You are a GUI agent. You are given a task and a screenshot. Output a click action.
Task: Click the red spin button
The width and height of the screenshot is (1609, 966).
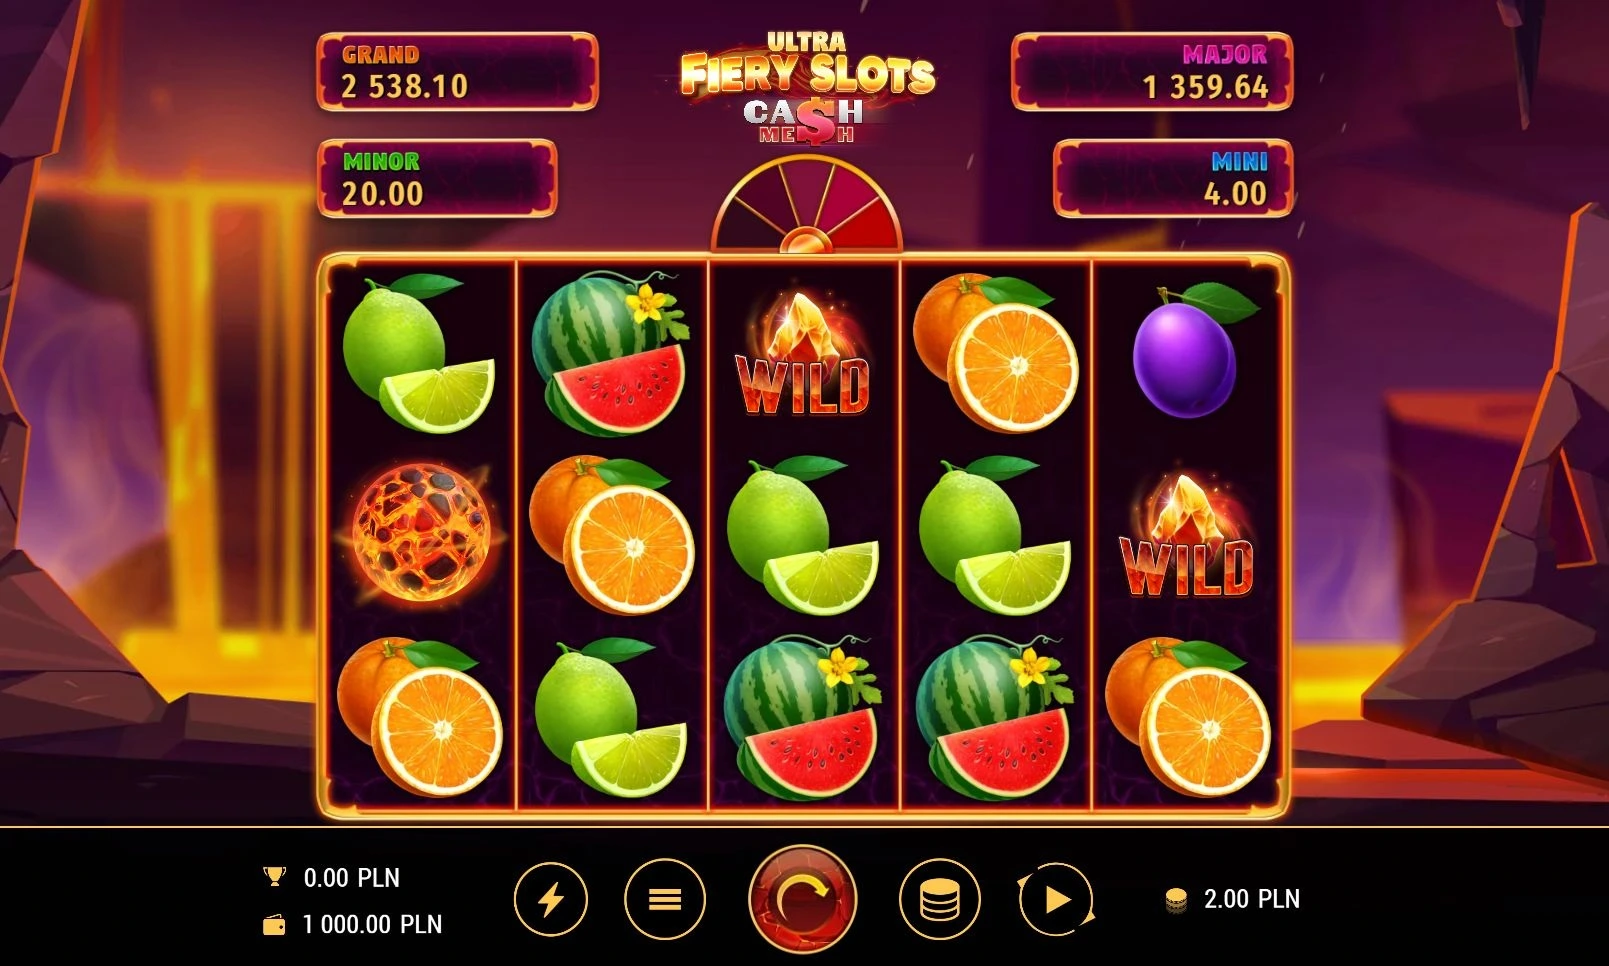pos(802,899)
